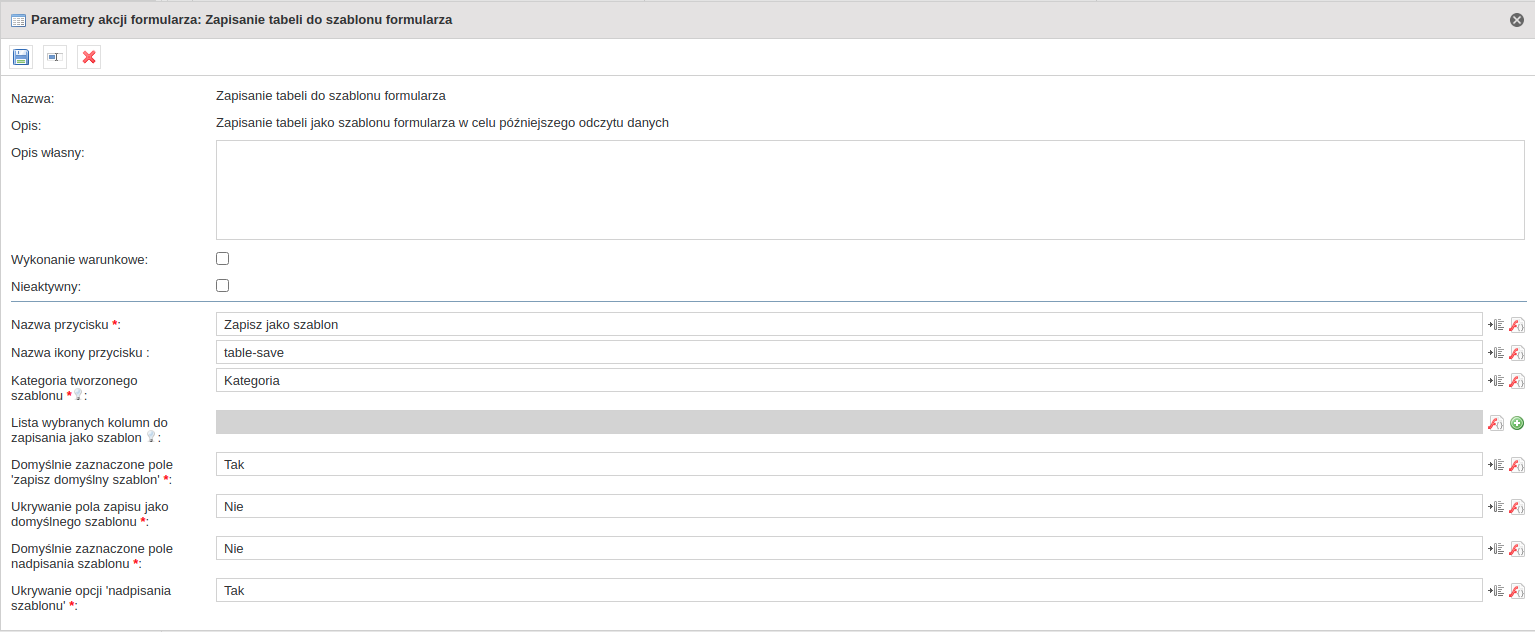
Task: Click the 'Opis własny' text area
Action: pos(870,190)
